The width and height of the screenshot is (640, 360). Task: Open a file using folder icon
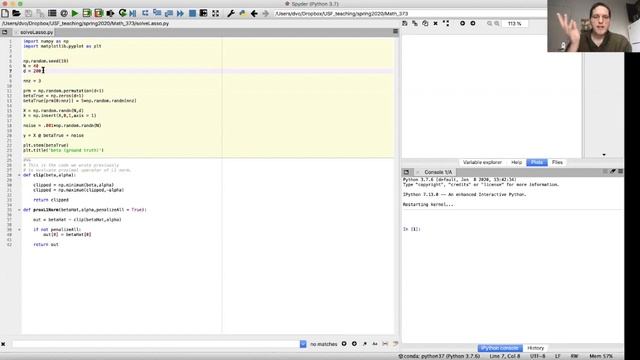click(x=16, y=13)
